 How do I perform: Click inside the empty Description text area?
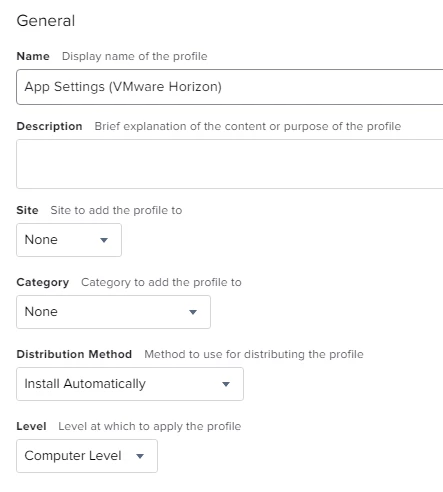pos(230,164)
